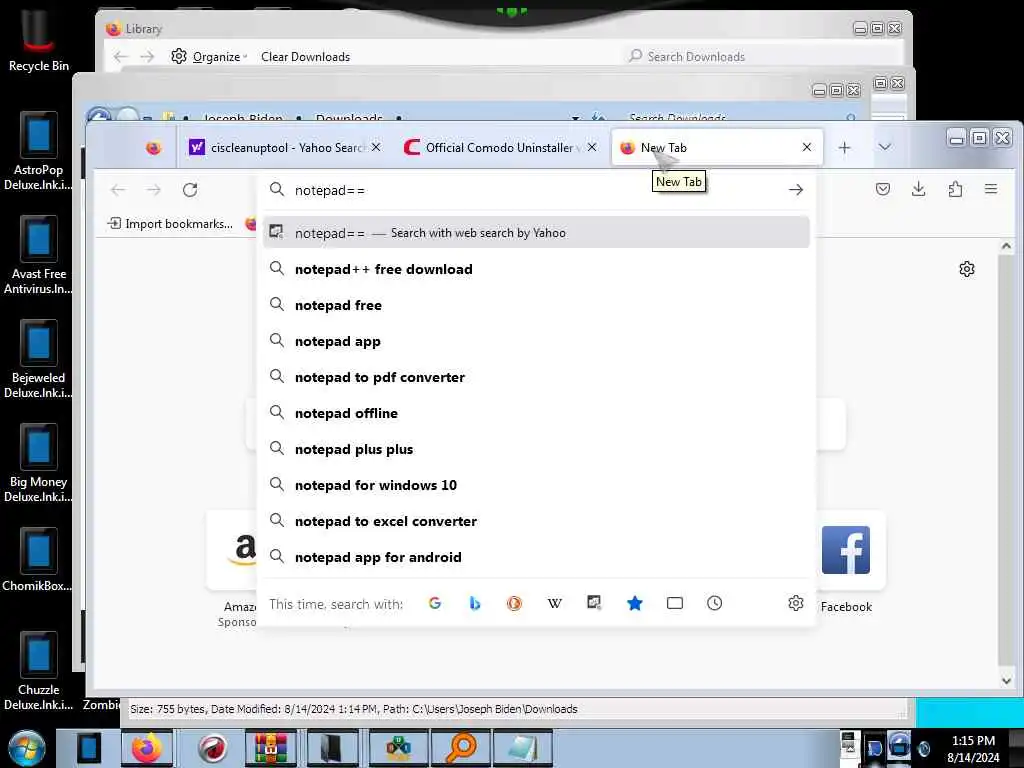Pick suggestion notepad free
The width and height of the screenshot is (1024, 768).
(x=536, y=305)
